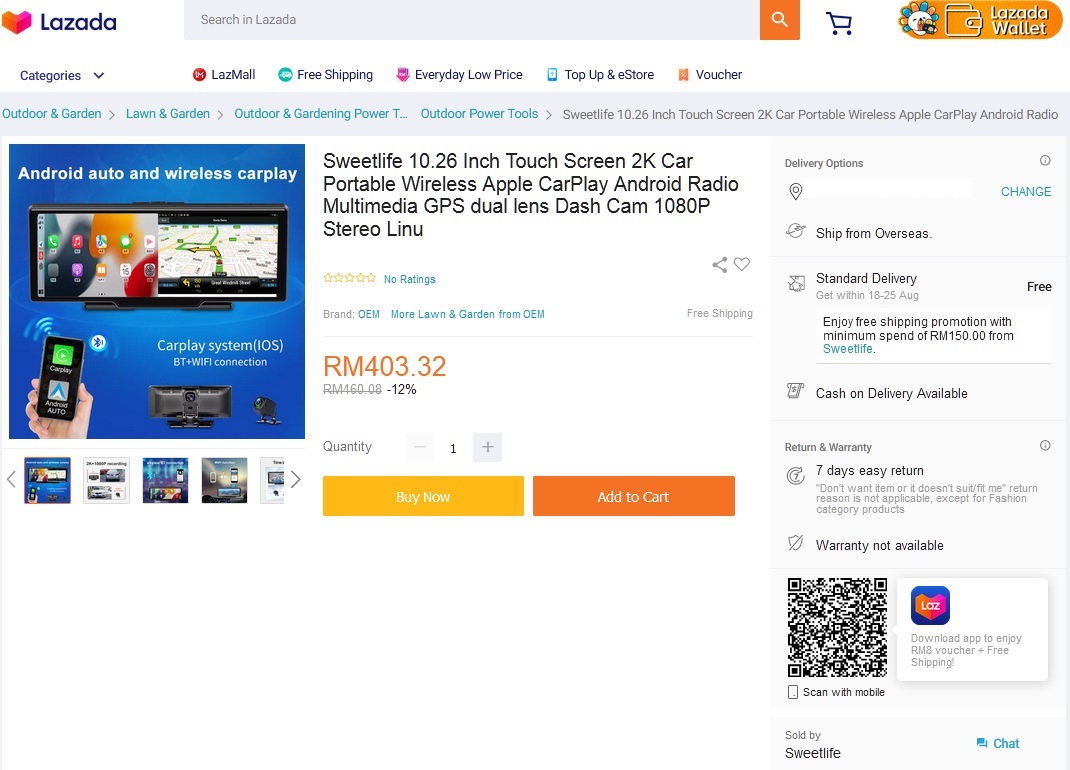Click Delivery Options info icon
This screenshot has width=1070, height=770.
click(x=1045, y=160)
